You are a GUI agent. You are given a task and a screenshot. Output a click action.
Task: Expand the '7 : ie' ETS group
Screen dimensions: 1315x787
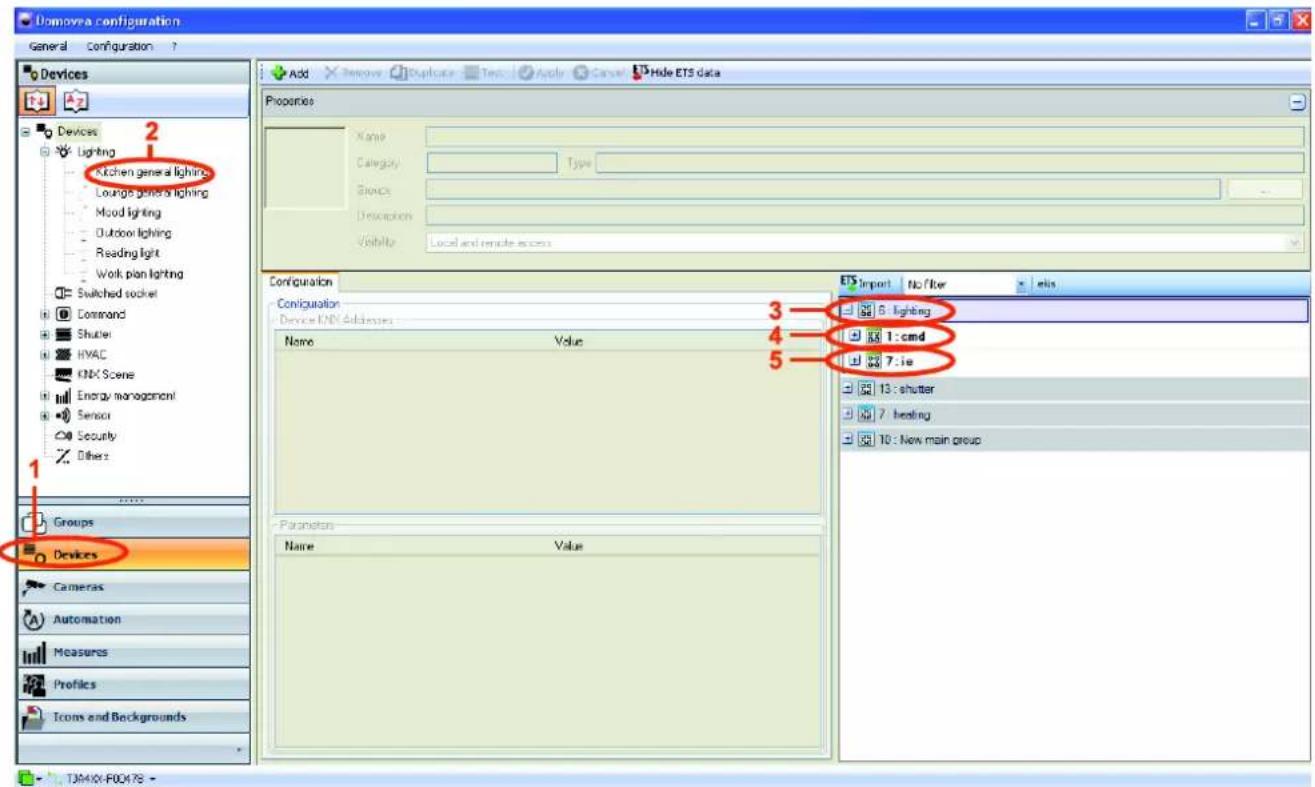[855, 361]
